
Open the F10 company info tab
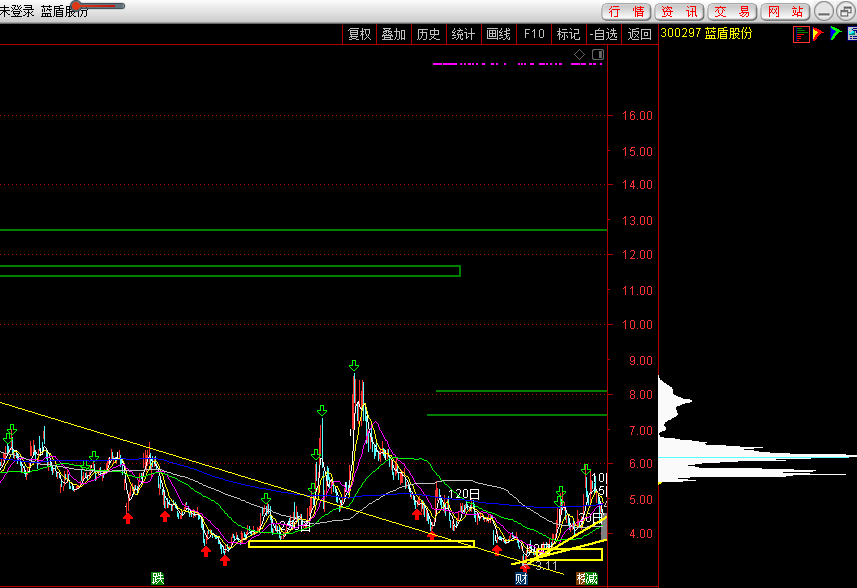534,34
